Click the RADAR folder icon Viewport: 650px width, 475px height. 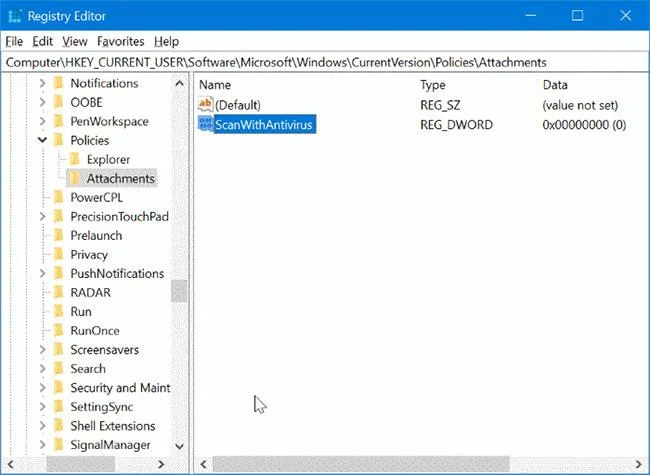[x=59, y=293]
